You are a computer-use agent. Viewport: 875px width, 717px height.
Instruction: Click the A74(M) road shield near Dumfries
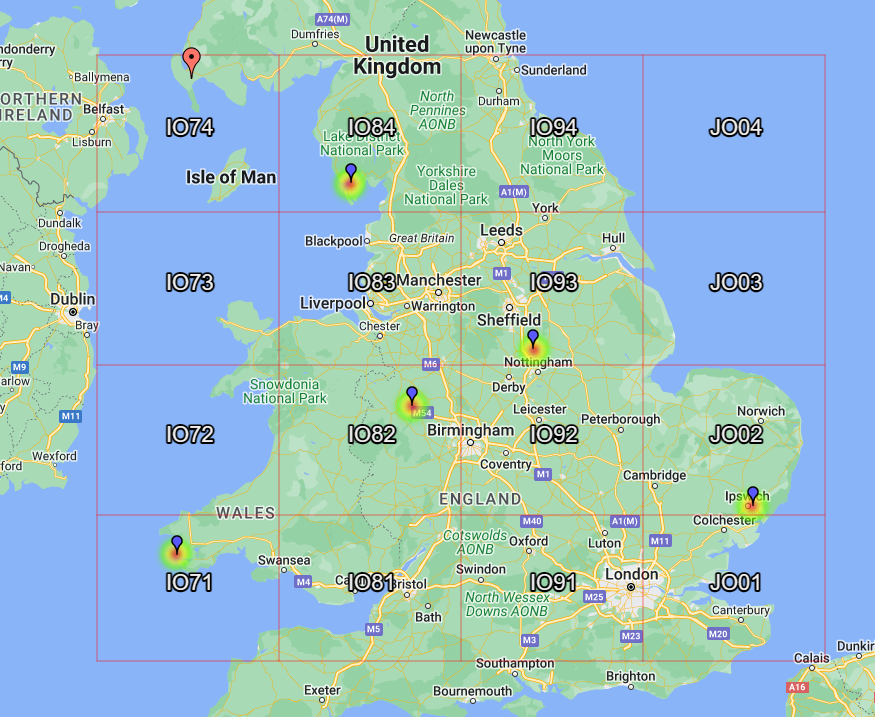click(x=333, y=20)
